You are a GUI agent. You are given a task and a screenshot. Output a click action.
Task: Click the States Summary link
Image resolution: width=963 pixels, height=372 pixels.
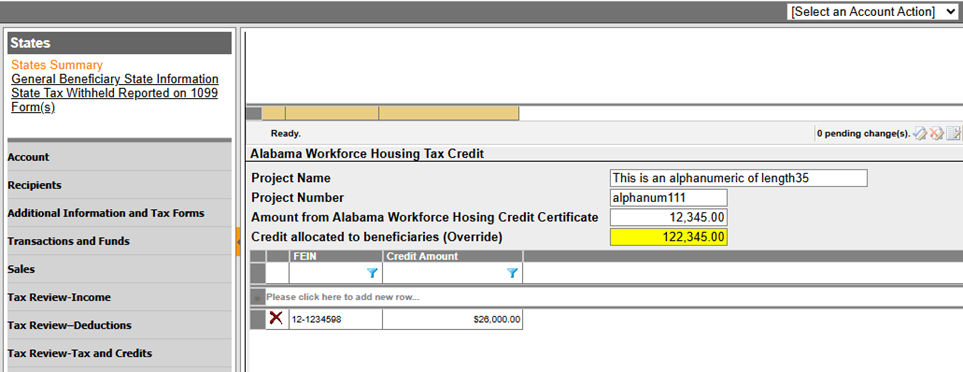tap(57, 65)
